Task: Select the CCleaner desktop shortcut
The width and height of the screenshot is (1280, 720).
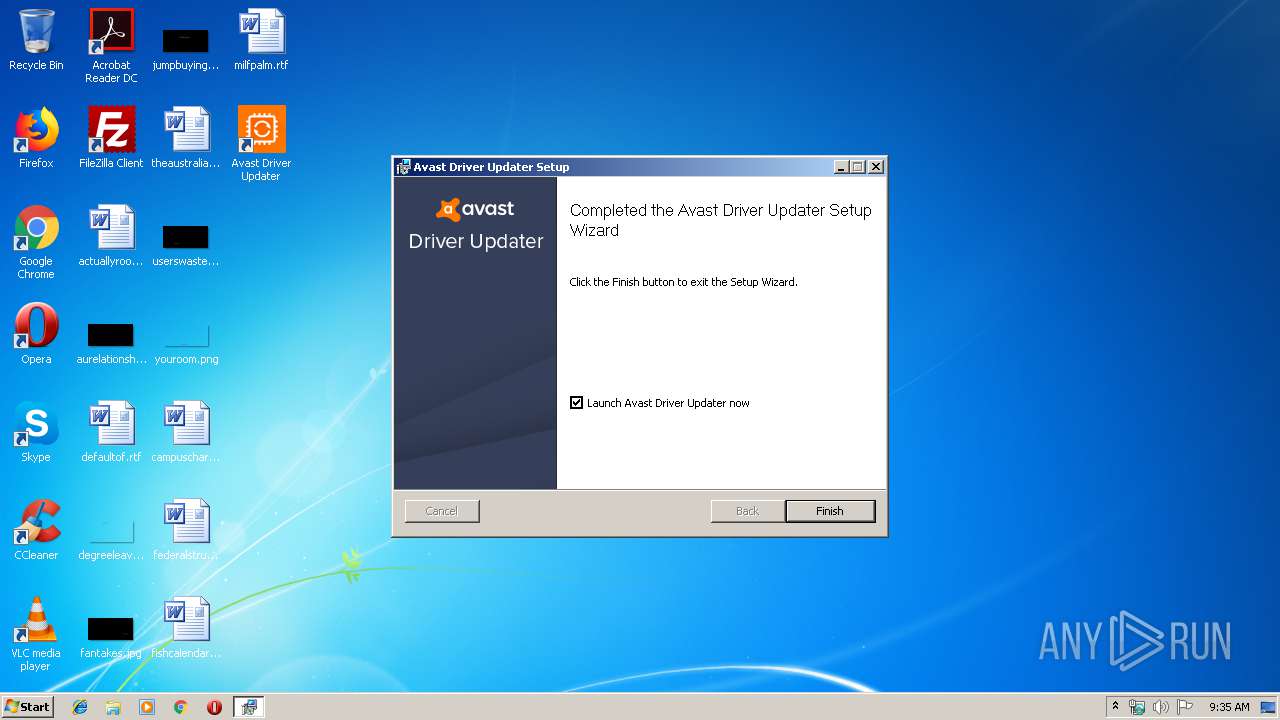Action: point(36,531)
